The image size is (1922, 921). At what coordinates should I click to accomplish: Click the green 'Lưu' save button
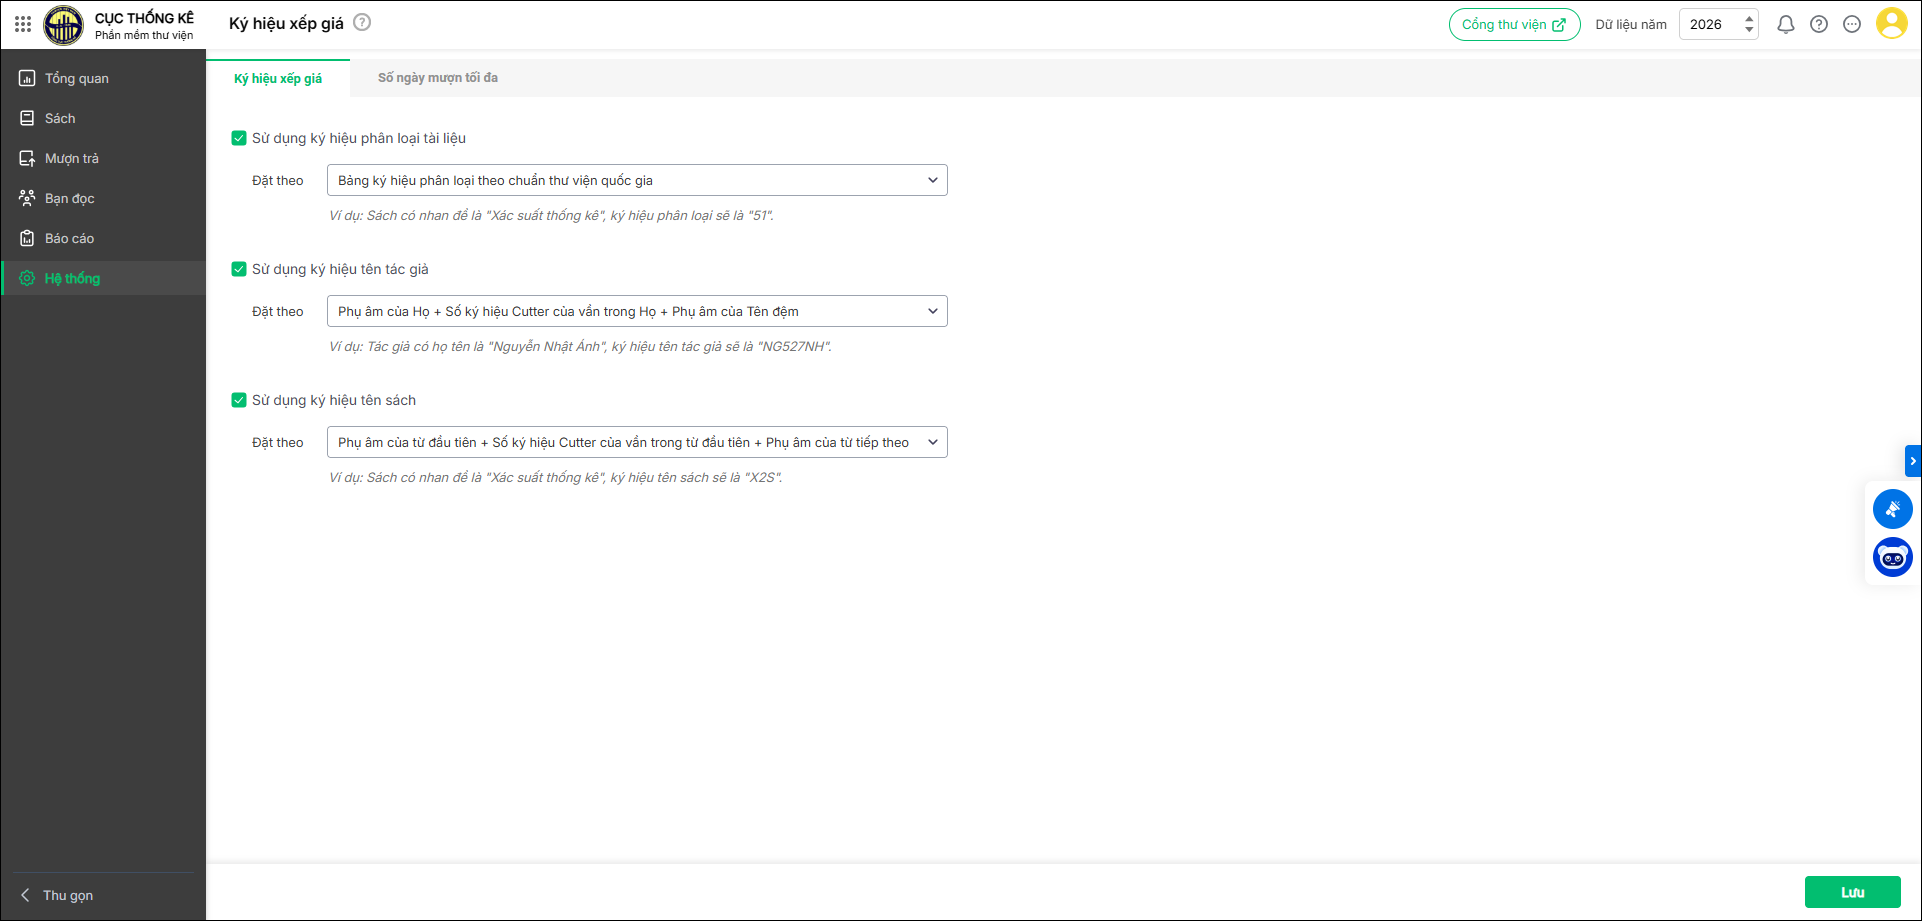tap(1852, 892)
